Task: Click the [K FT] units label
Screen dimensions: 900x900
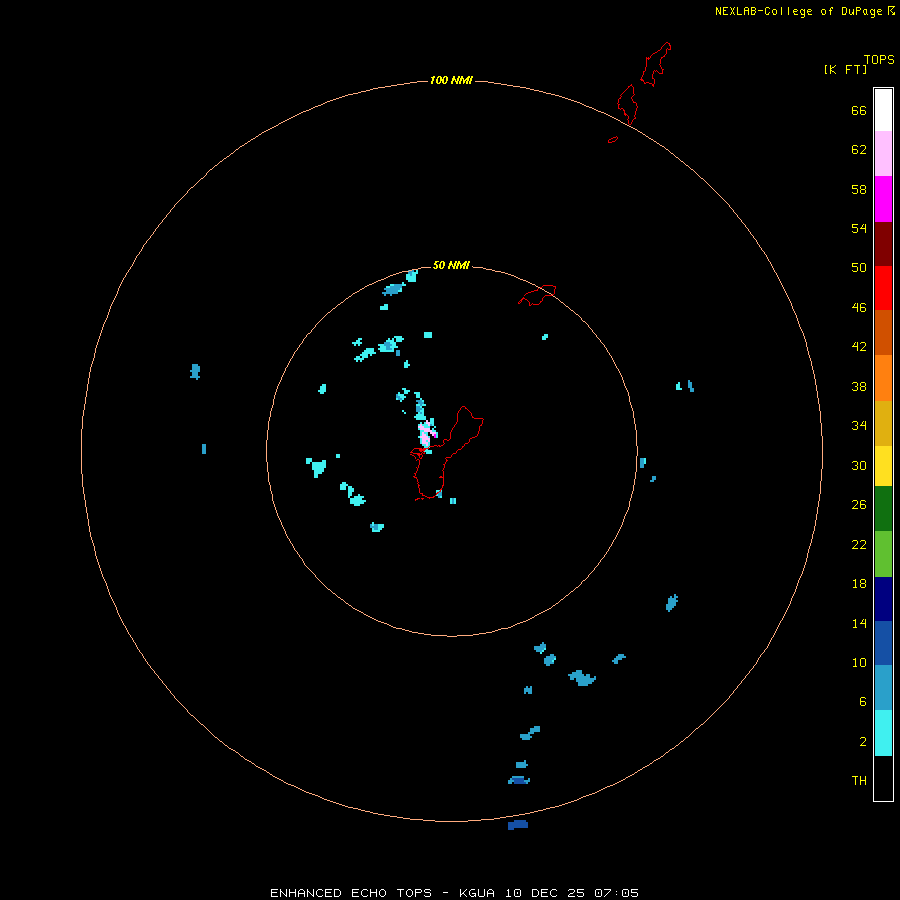Action: (845, 69)
